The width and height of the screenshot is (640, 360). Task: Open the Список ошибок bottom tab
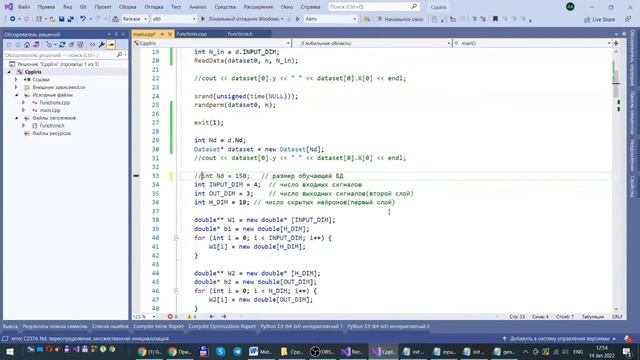pos(110,327)
